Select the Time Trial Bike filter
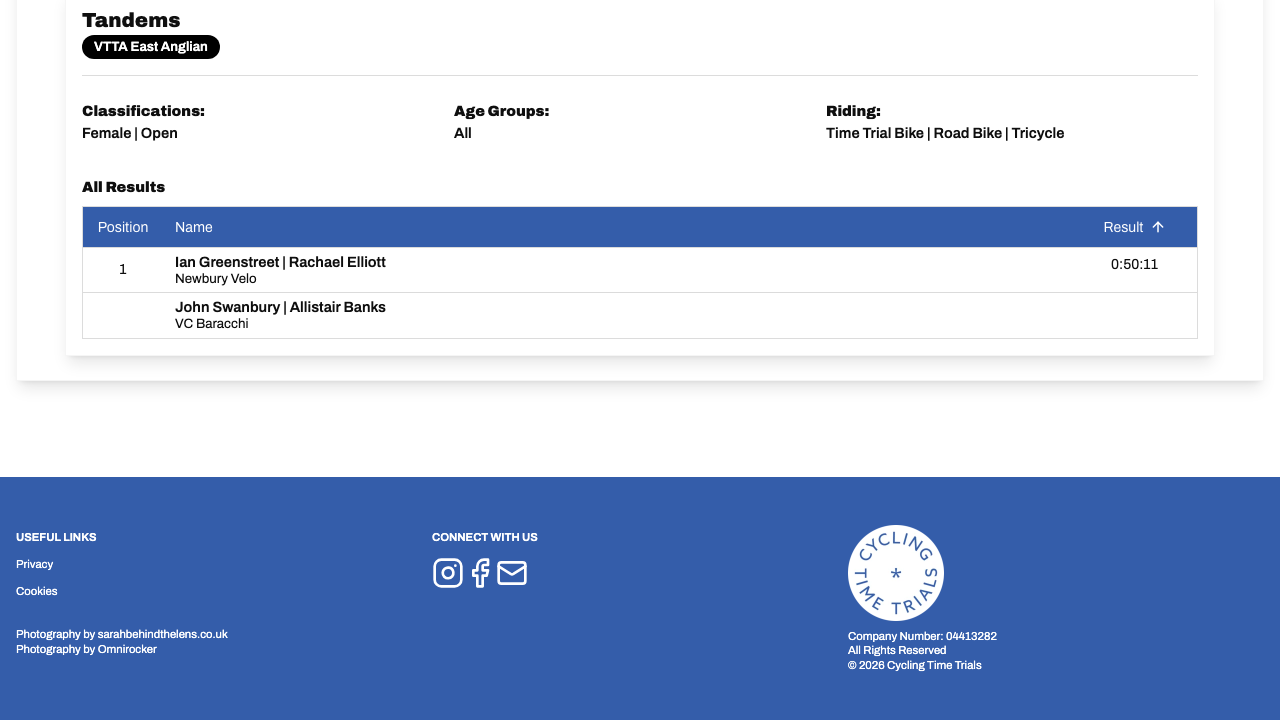The width and height of the screenshot is (1280, 720). [874, 131]
